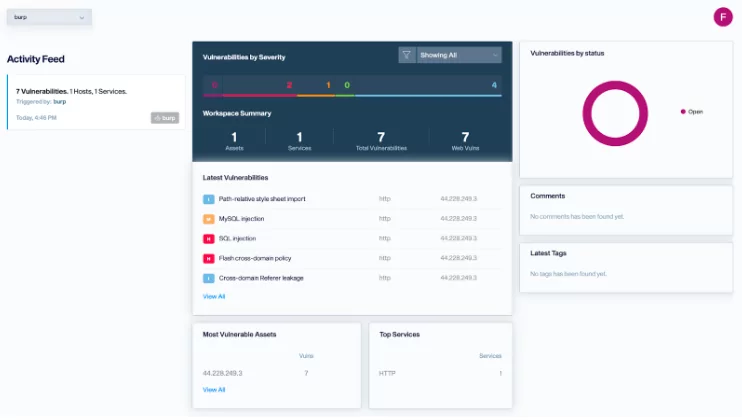The height and width of the screenshot is (420, 742).
Task: Open the burp workspace dropdown
Action: [49, 17]
